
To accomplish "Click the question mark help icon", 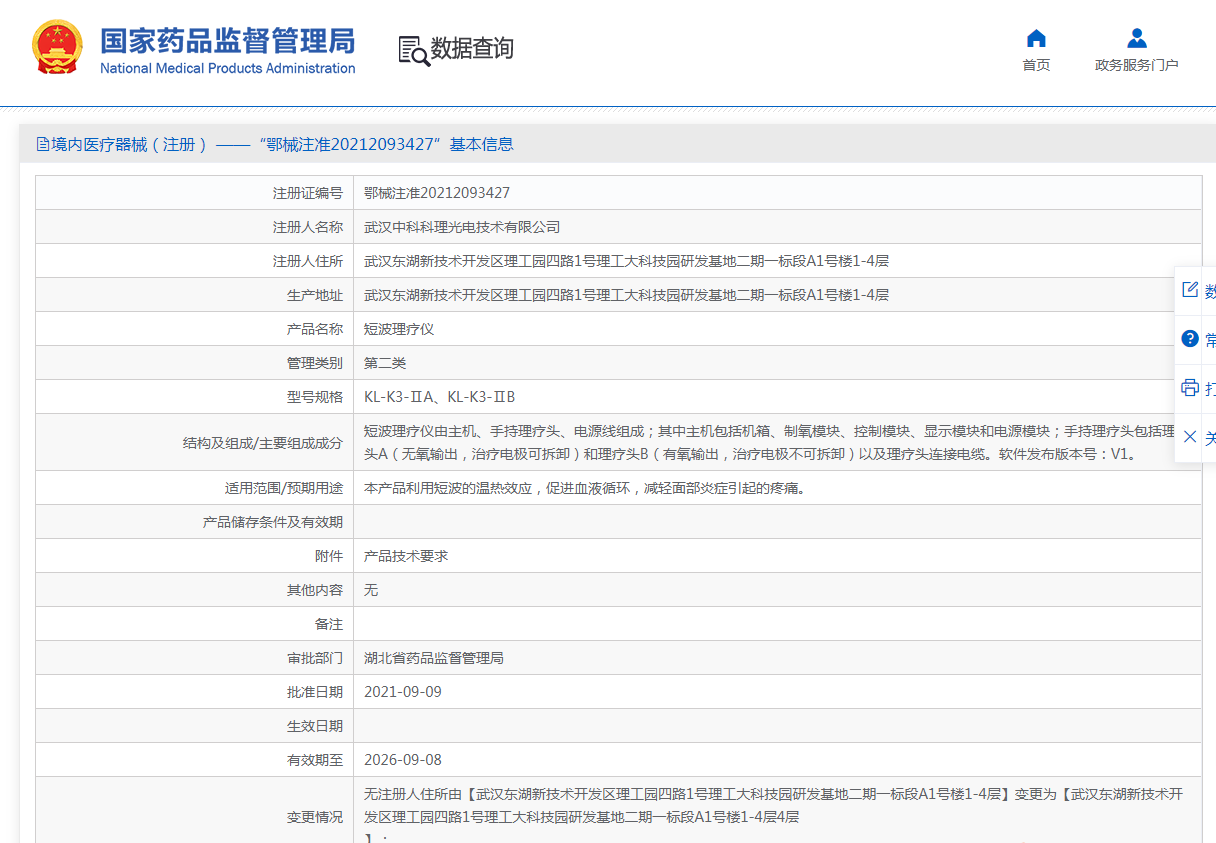I will pos(1190,339).
